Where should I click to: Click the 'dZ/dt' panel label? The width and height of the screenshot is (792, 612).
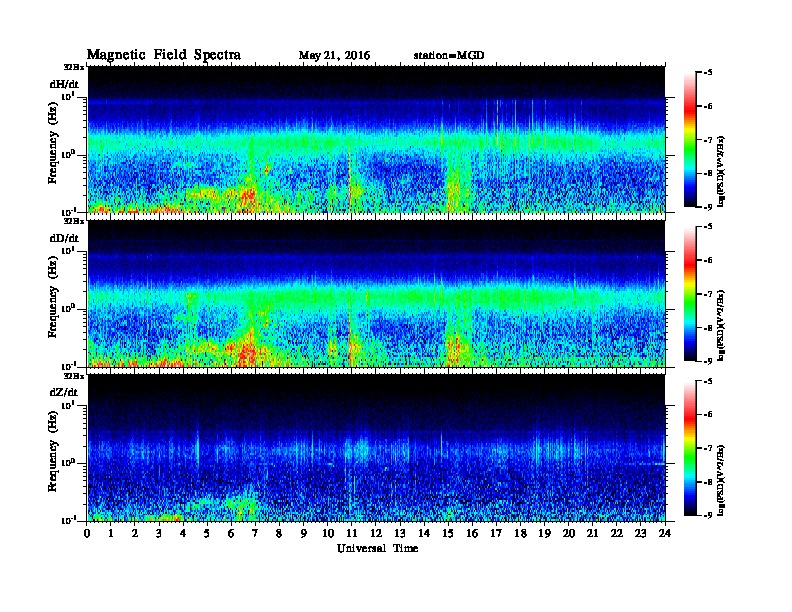pos(64,392)
